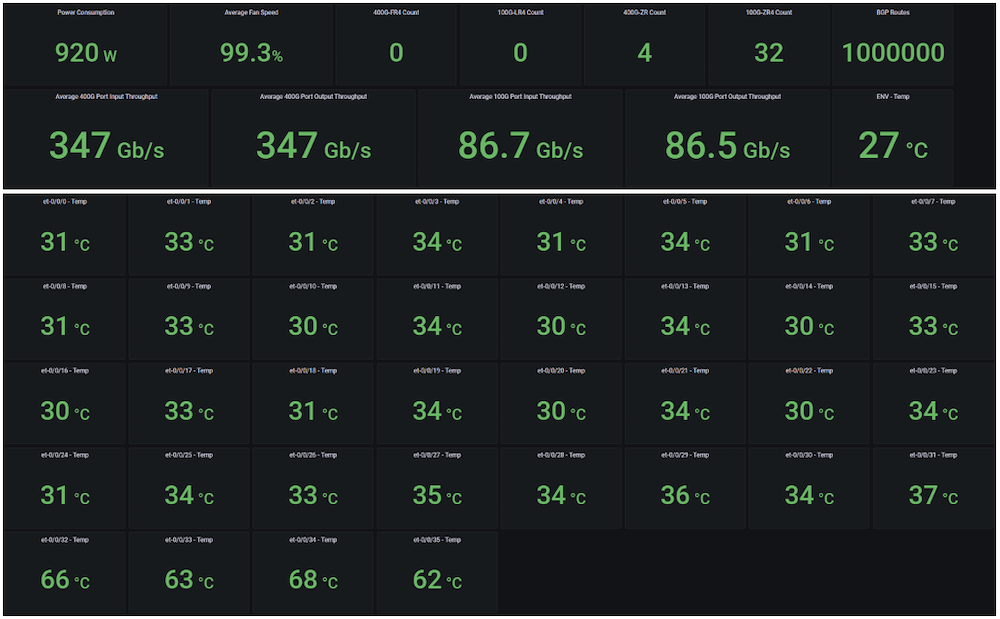Select the 37 °C reading for et-0/0/31
Viewport: 1000px width, 619px height.
(933, 495)
